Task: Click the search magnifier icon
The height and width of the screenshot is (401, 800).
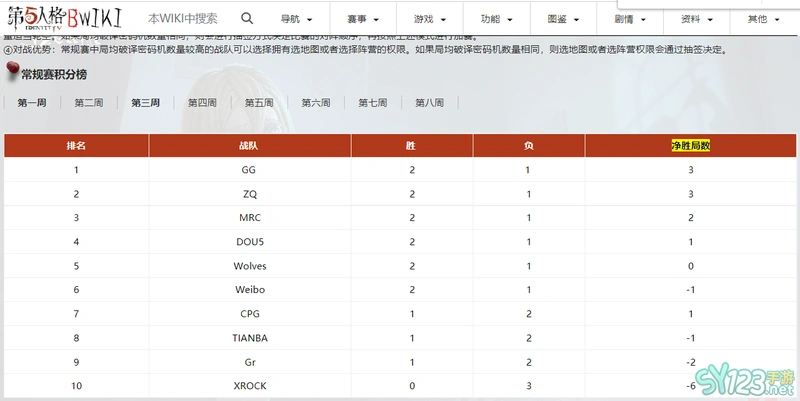Action: [247, 19]
